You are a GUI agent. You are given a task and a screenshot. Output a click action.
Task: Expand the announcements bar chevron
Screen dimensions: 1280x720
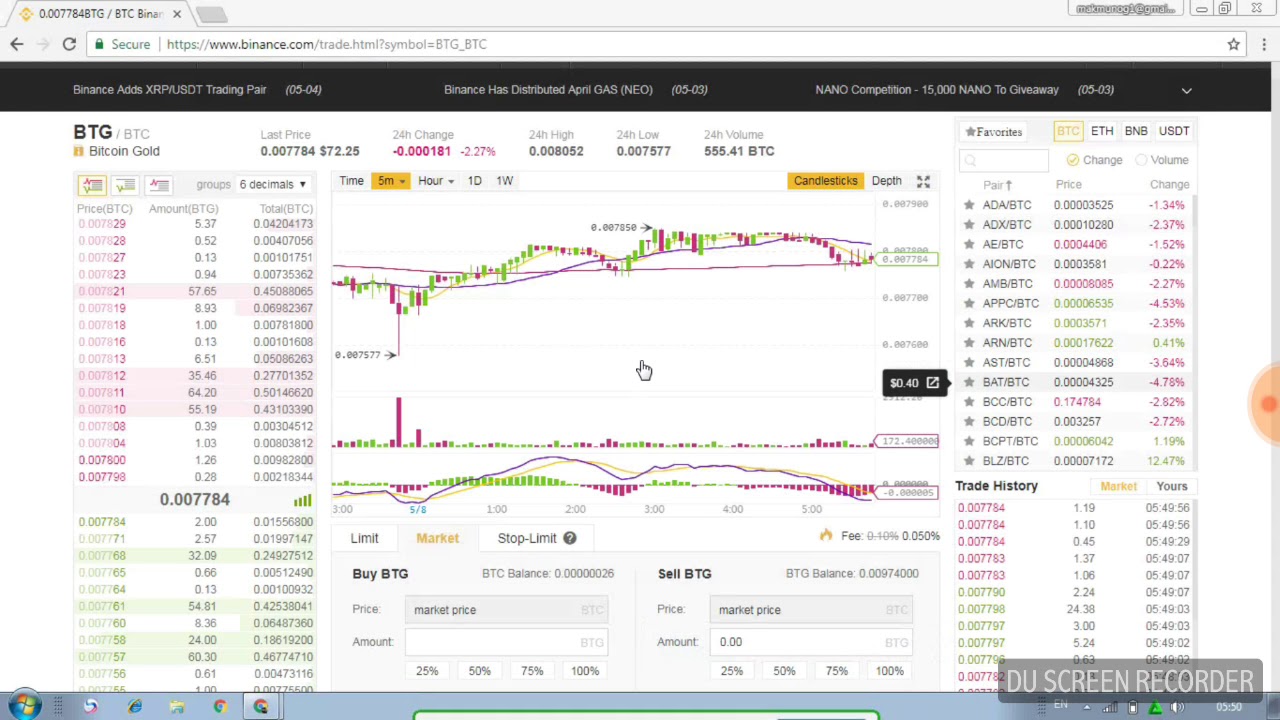pos(1187,90)
